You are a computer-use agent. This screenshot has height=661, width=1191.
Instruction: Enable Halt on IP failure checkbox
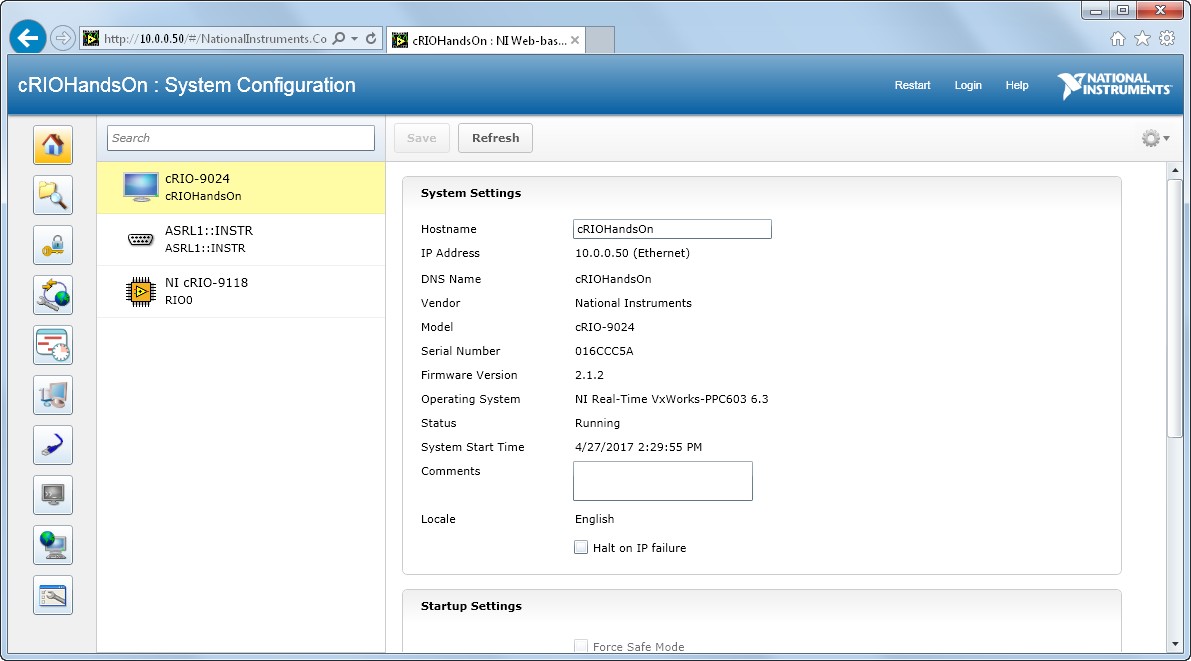(x=581, y=547)
